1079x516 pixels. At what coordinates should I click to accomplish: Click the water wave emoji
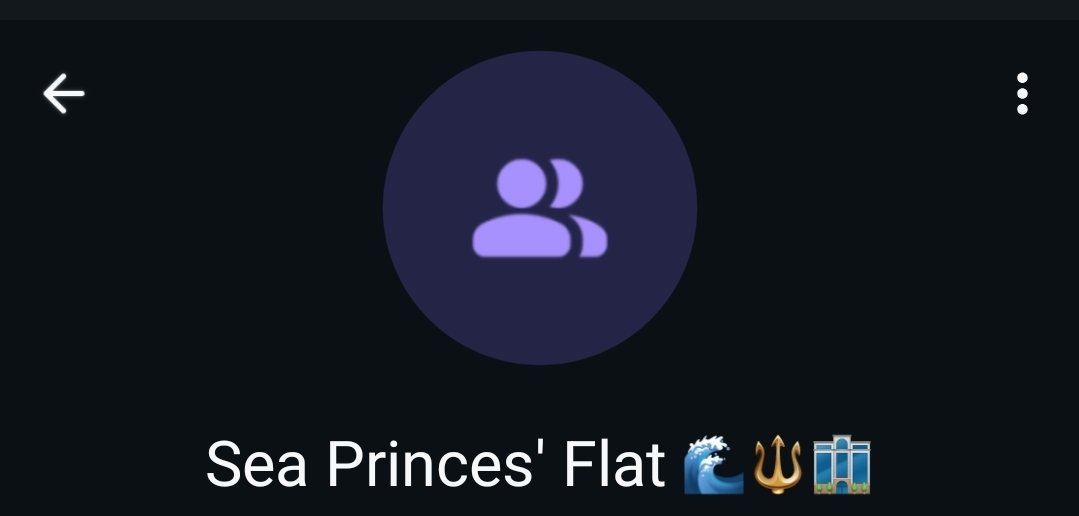714,464
